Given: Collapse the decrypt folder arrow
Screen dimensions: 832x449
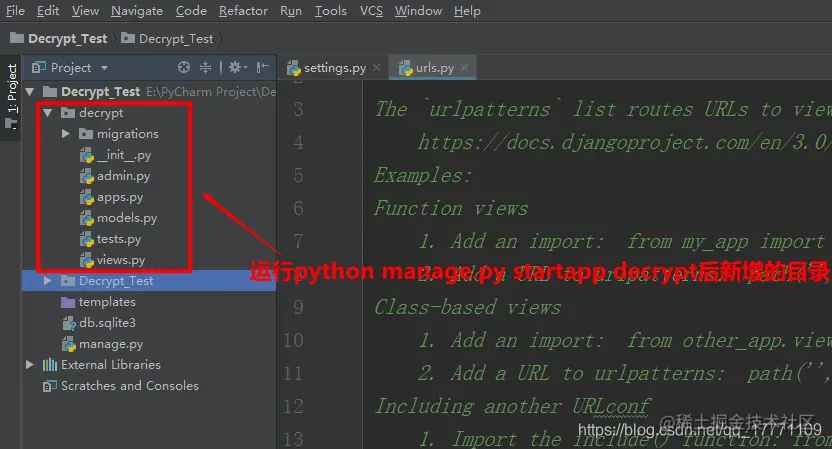Looking at the screenshot, I should (48, 113).
